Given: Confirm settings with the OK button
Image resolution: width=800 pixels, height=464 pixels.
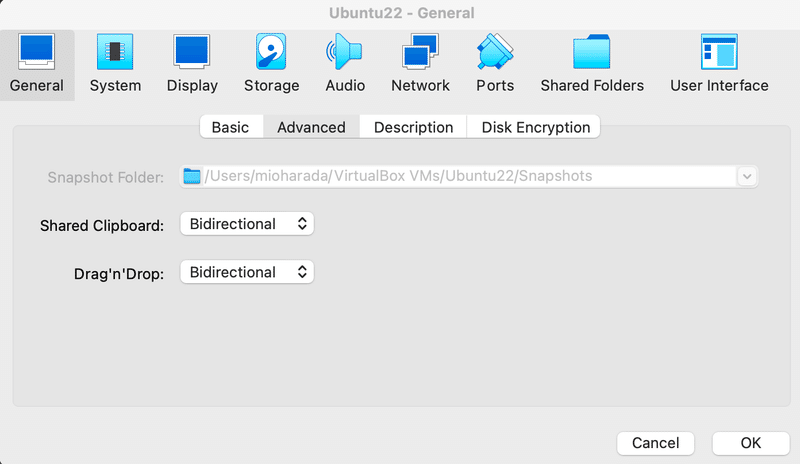Looking at the screenshot, I should coord(751,443).
